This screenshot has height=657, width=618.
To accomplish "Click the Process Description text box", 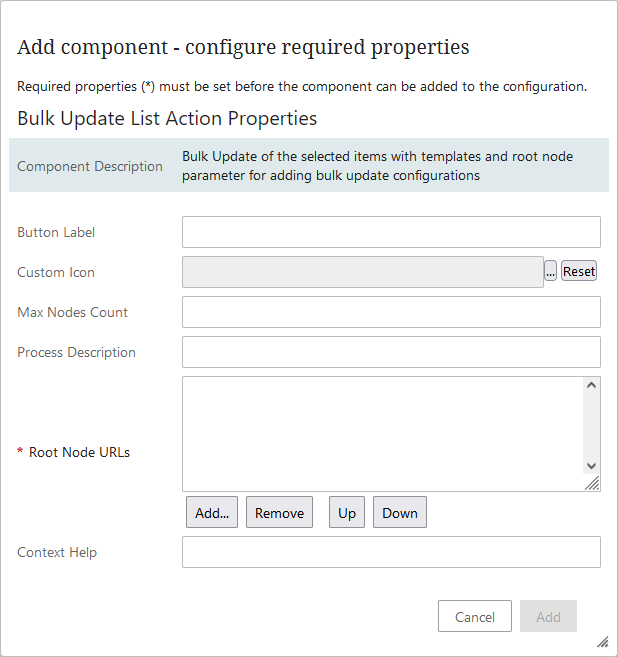I will tap(391, 352).
